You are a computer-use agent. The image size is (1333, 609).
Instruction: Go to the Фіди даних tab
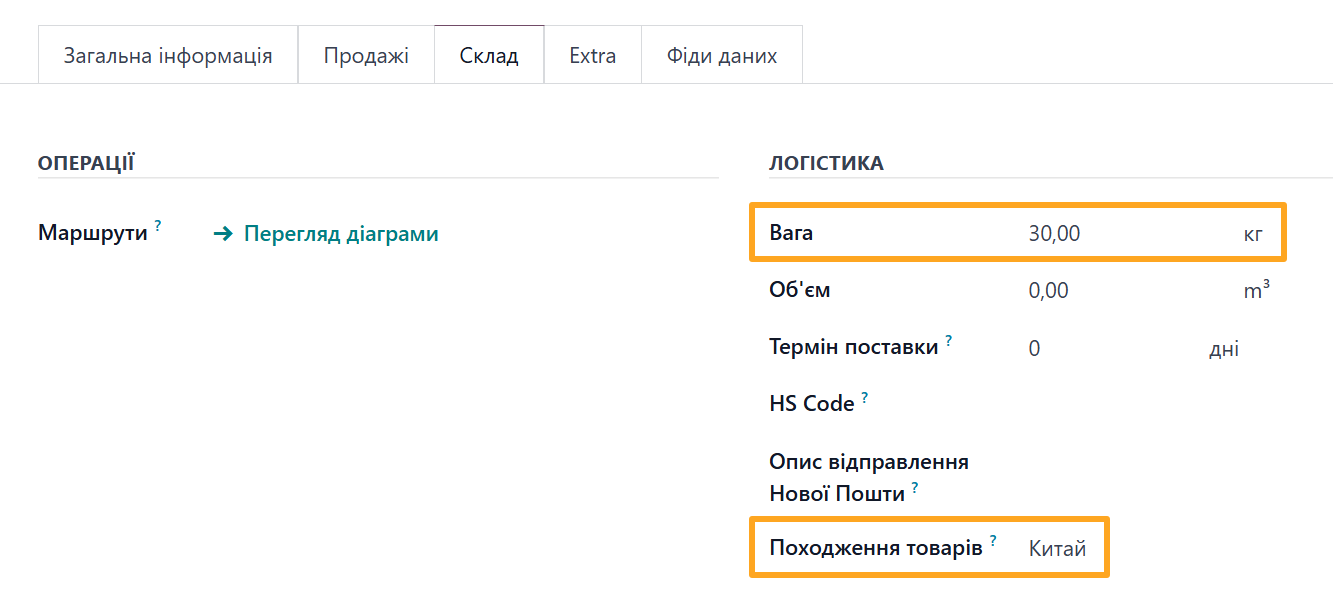[x=722, y=55]
